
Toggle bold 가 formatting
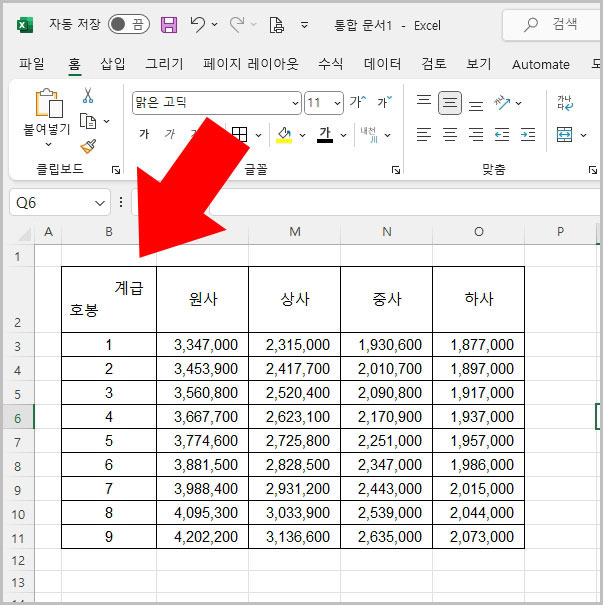click(x=144, y=134)
